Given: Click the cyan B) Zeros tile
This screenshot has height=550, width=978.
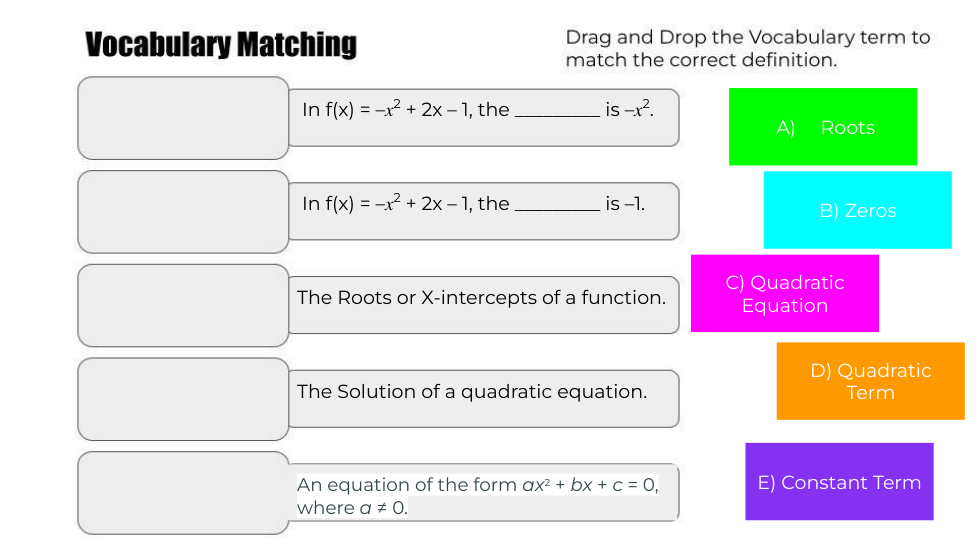Looking at the screenshot, I should (x=857, y=210).
